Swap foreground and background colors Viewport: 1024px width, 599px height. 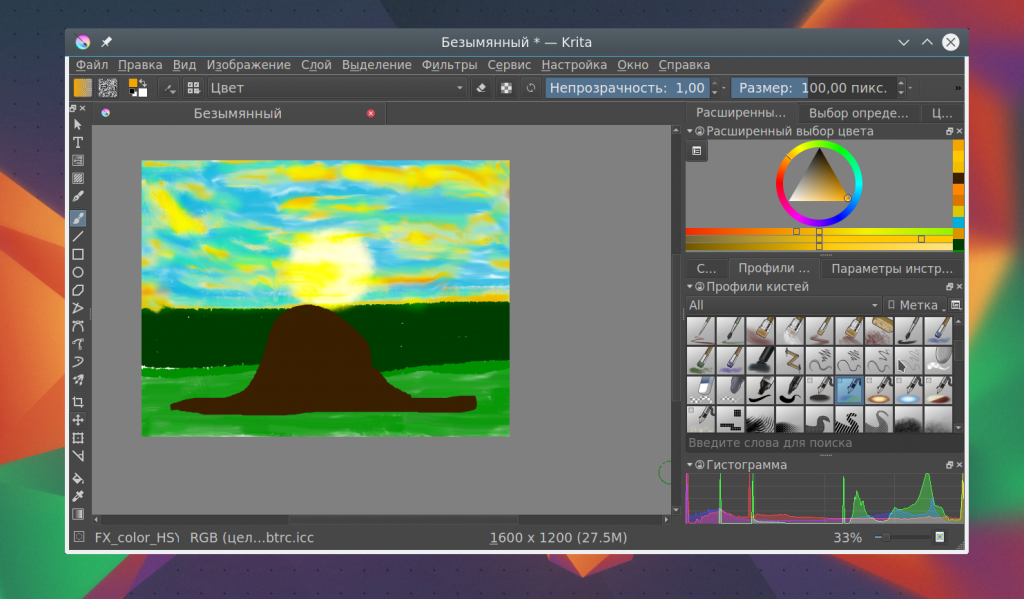[143, 82]
